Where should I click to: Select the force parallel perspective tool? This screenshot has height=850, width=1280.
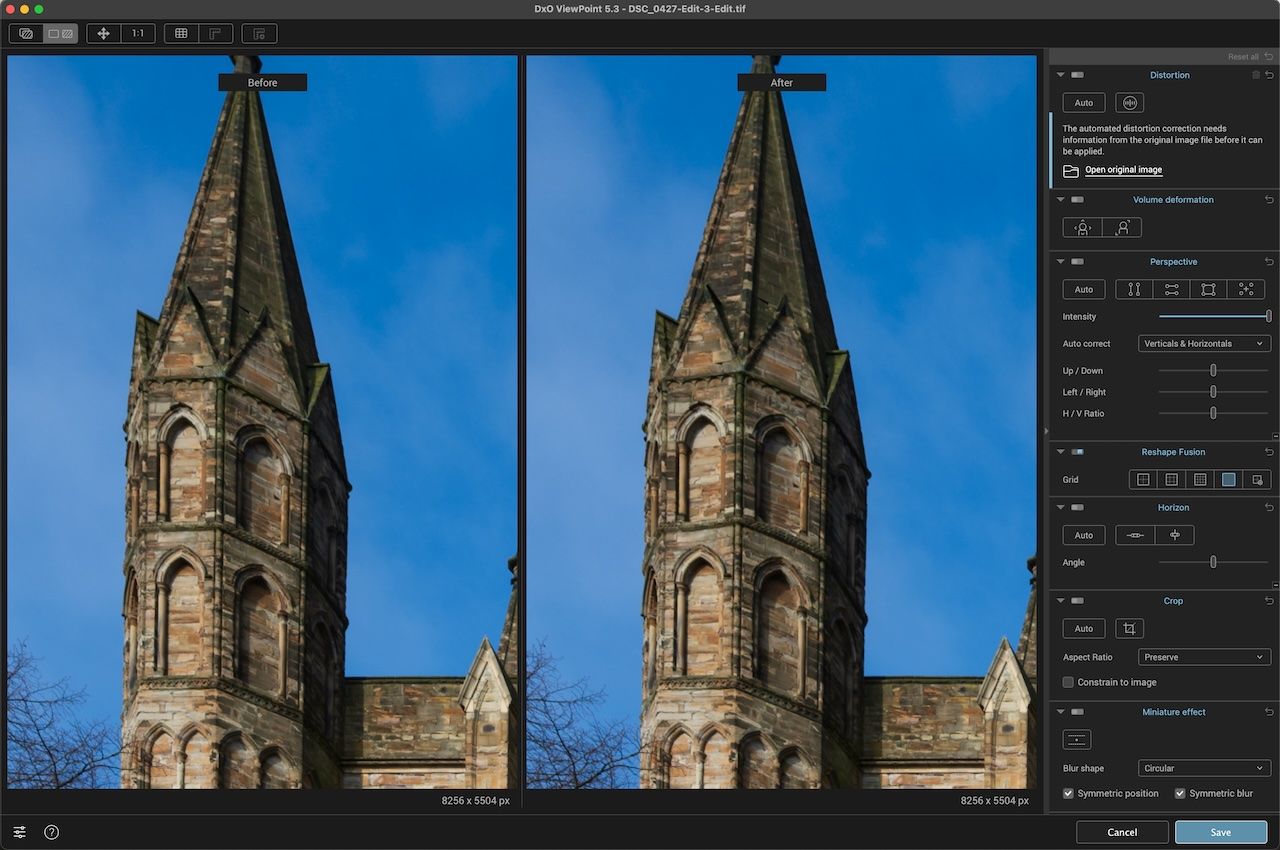[1133, 289]
